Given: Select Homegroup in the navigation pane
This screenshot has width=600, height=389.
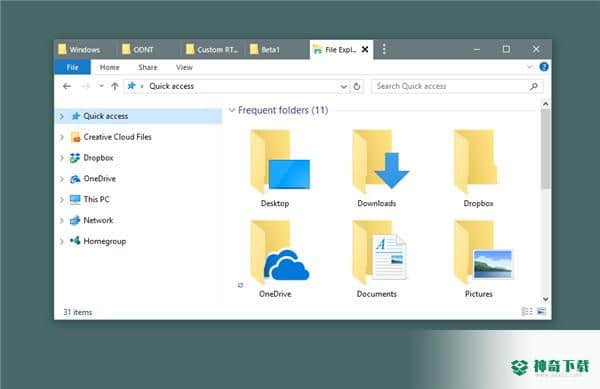Looking at the screenshot, I should [104, 241].
